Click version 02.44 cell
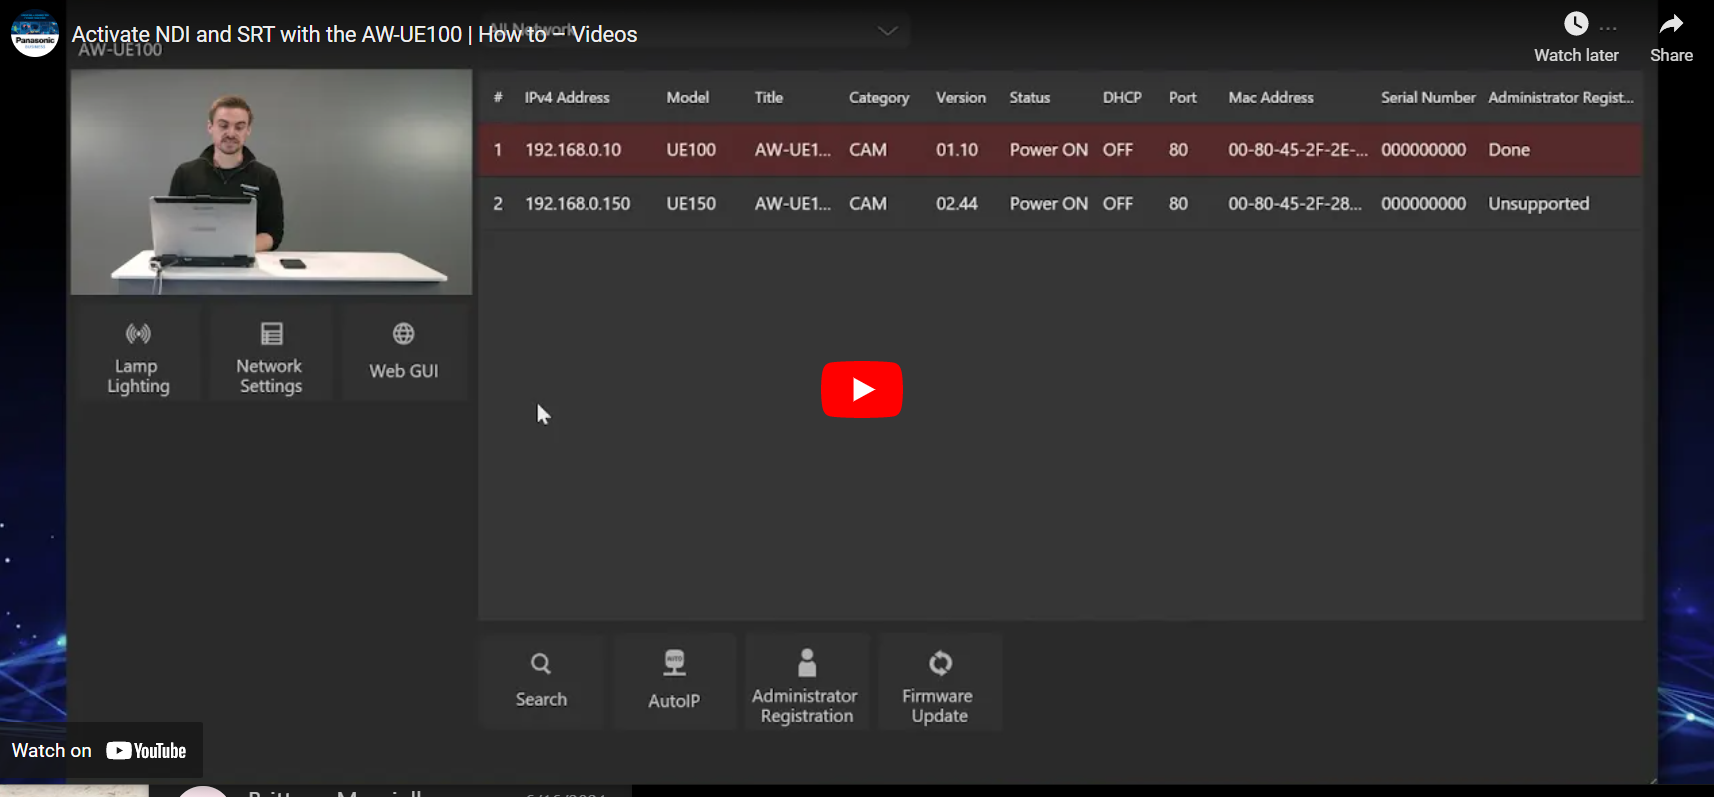Image resolution: width=1714 pixels, height=797 pixels. pyautogui.click(x=956, y=204)
